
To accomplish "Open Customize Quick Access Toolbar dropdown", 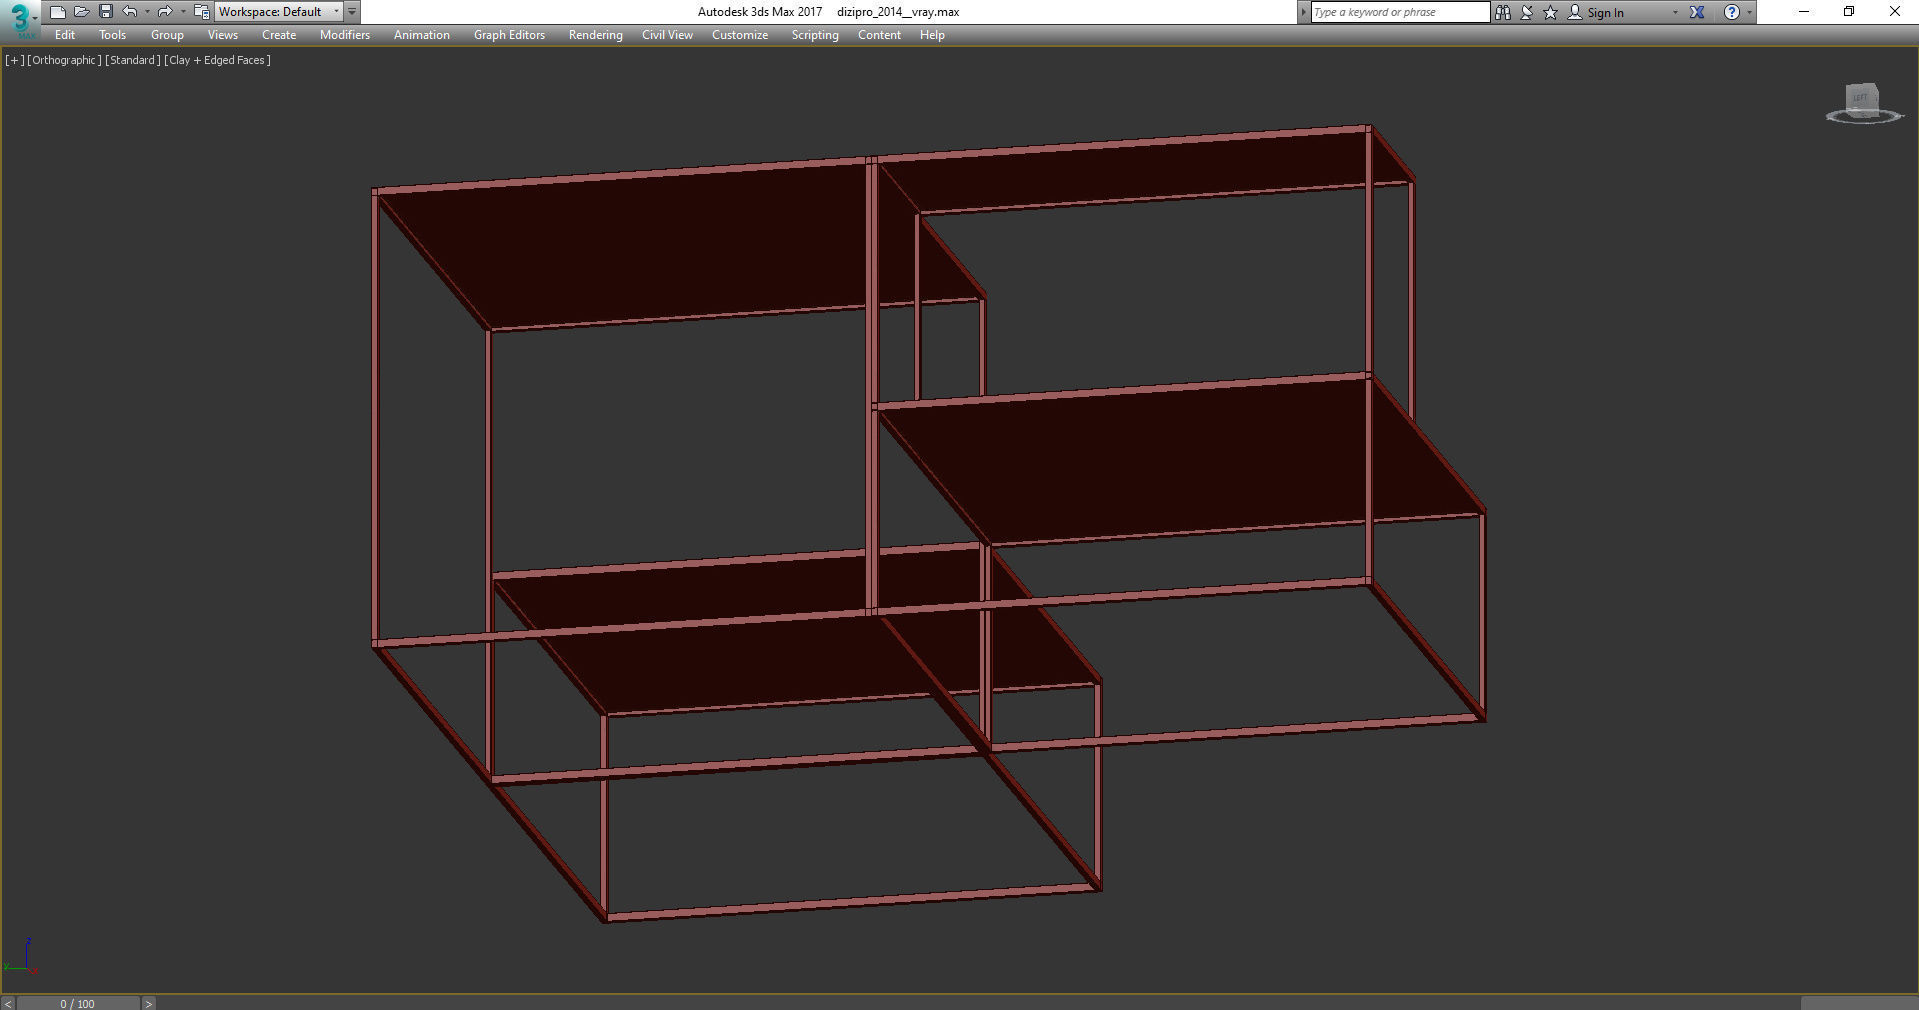I will point(352,12).
